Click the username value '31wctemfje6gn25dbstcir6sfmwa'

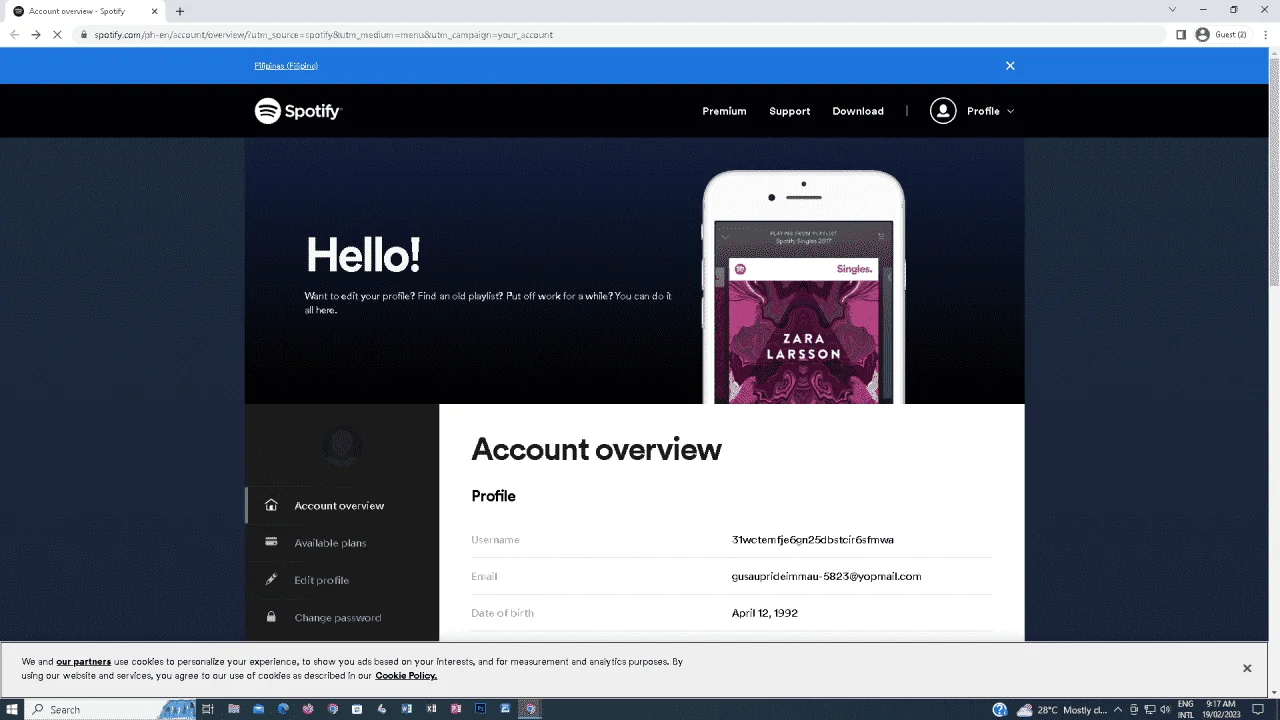pyautogui.click(x=813, y=540)
